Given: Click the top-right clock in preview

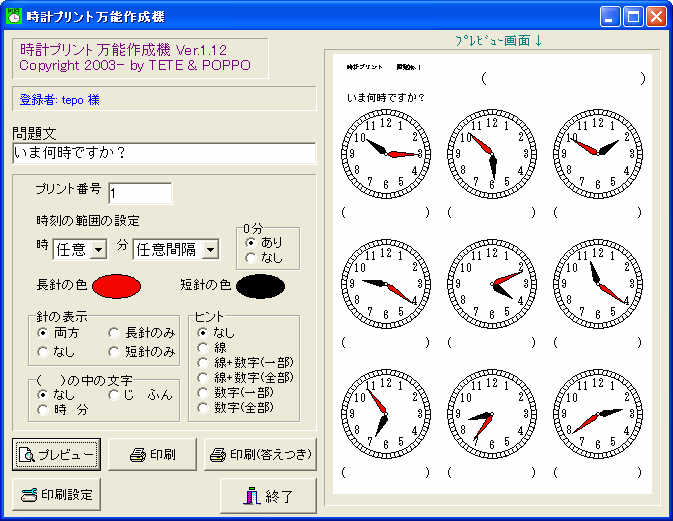Looking at the screenshot, I should click(x=598, y=154).
